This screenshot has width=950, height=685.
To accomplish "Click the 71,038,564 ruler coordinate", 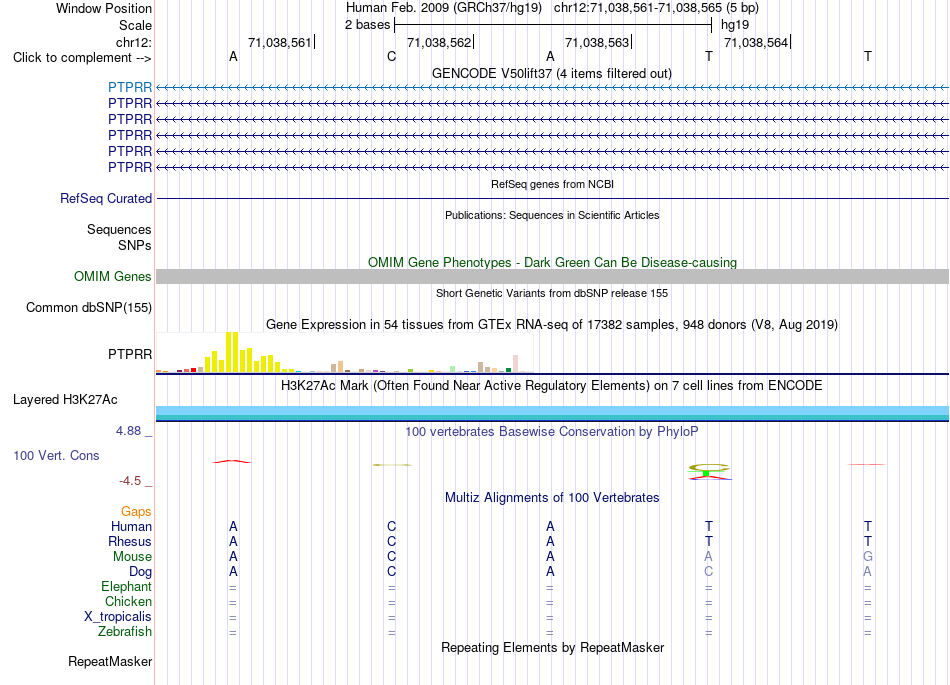I will coord(756,42).
